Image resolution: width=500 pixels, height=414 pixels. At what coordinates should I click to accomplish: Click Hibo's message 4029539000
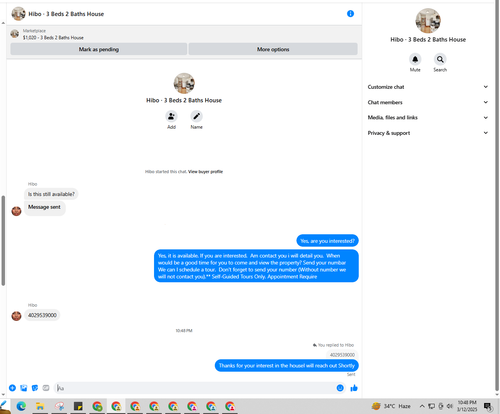tap(42, 315)
